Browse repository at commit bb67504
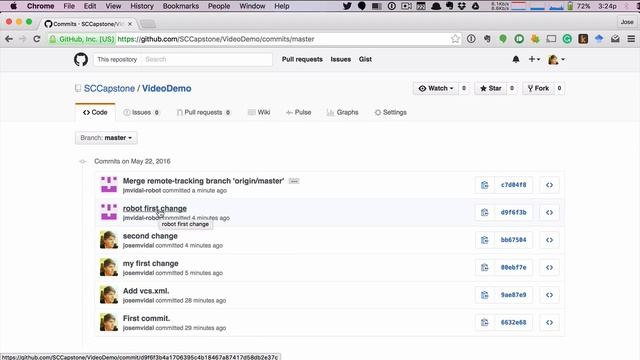This screenshot has height=360, width=640. click(x=549, y=240)
